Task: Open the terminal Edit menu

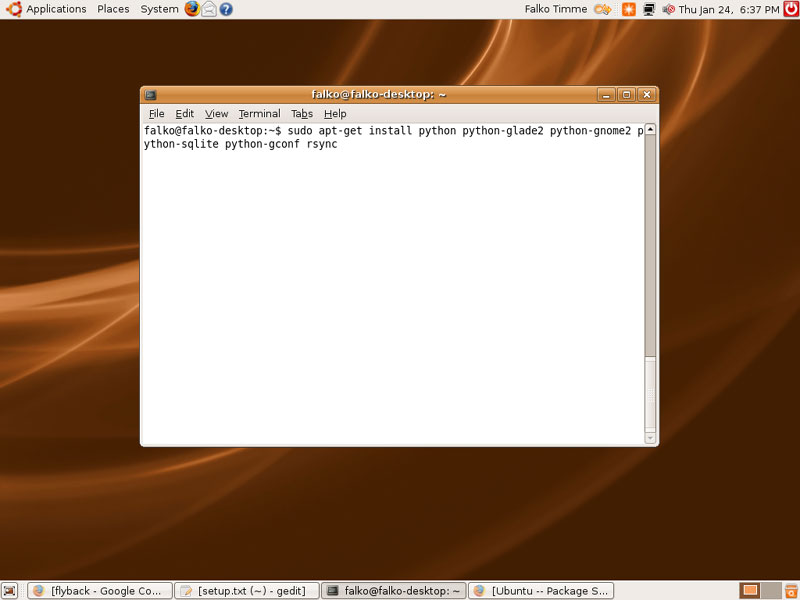Action: tap(184, 114)
